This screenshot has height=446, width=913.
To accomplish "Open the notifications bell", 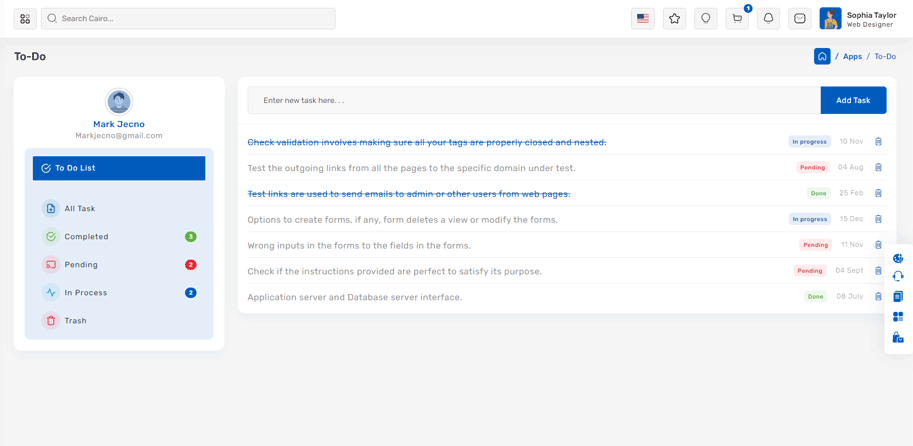I will pyautogui.click(x=768, y=18).
